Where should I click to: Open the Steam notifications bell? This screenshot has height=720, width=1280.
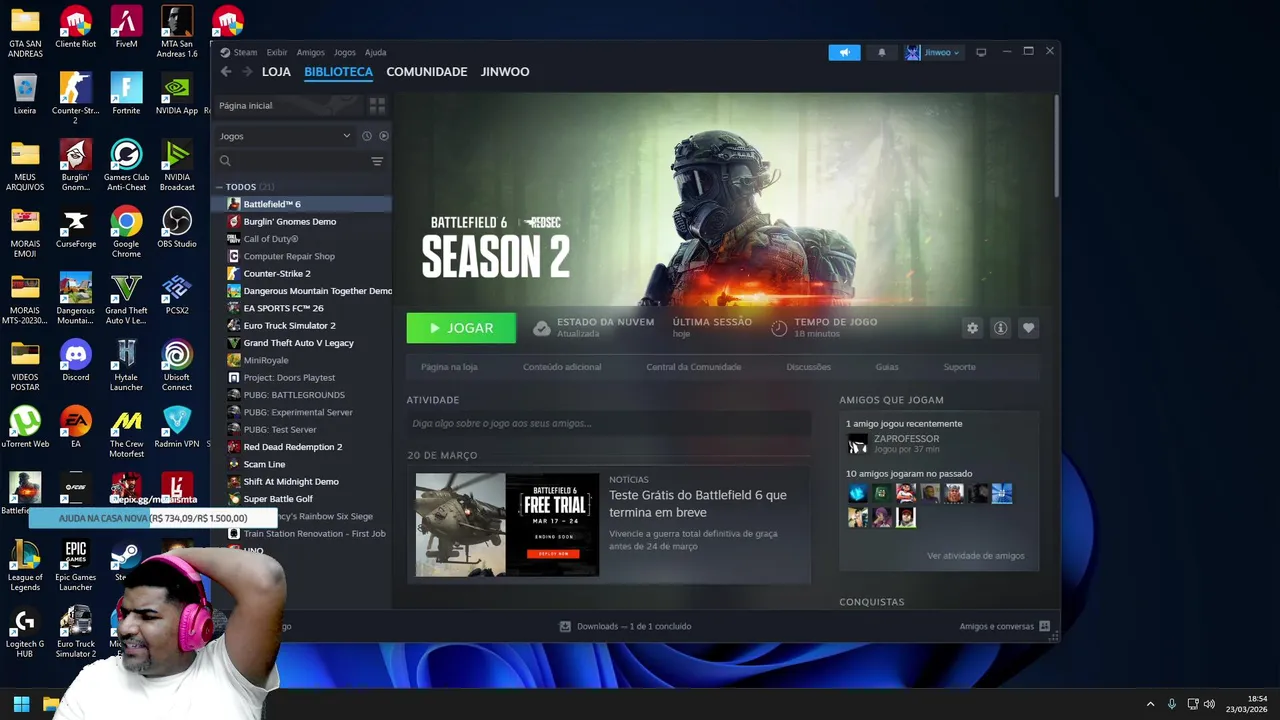pyautogui.click(x=881, y=52)
